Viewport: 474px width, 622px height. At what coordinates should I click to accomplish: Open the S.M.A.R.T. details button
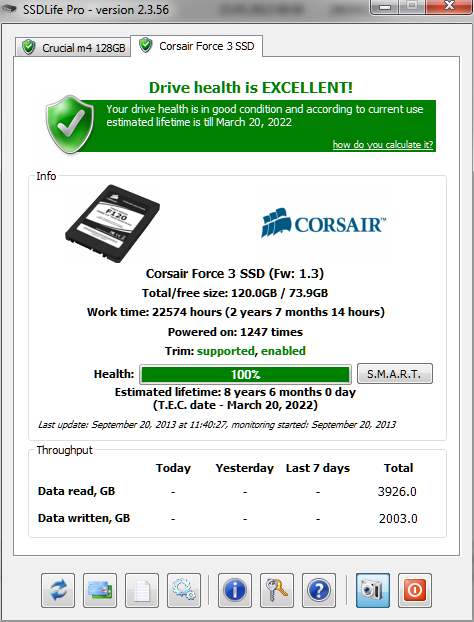point(395,374)
